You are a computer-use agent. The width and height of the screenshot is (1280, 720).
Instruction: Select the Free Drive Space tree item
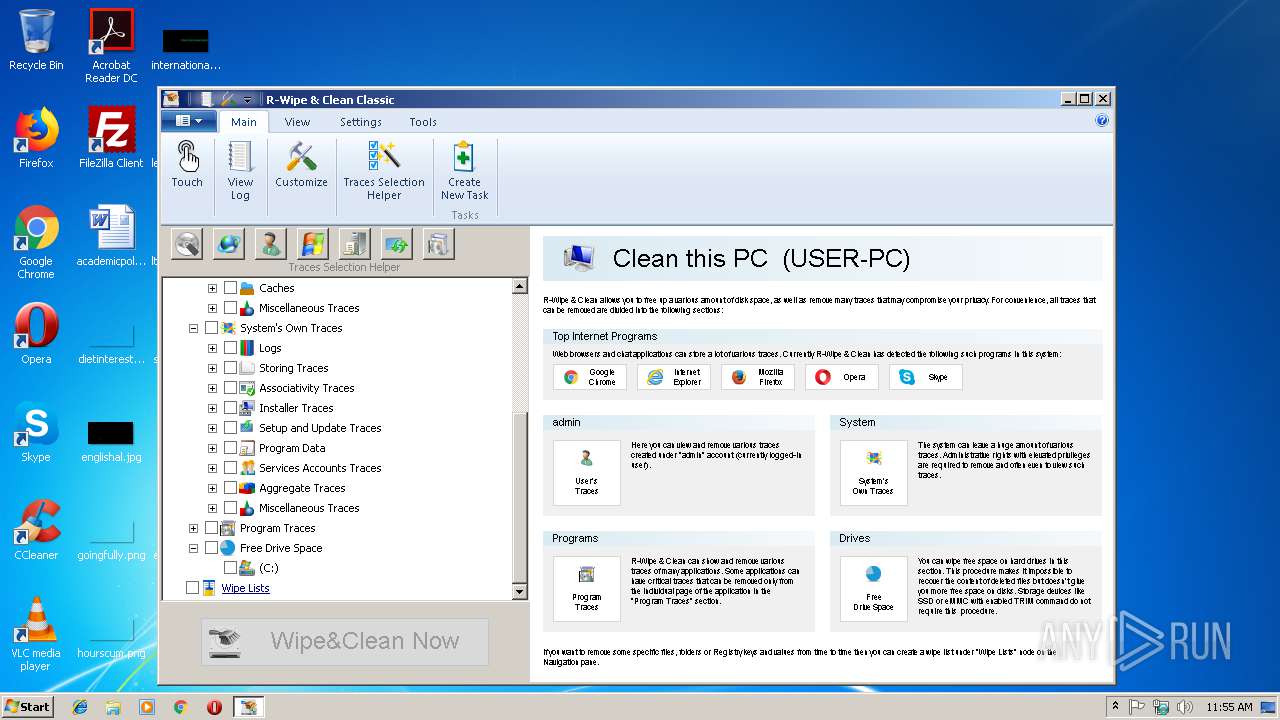click(x=281, y=548)
